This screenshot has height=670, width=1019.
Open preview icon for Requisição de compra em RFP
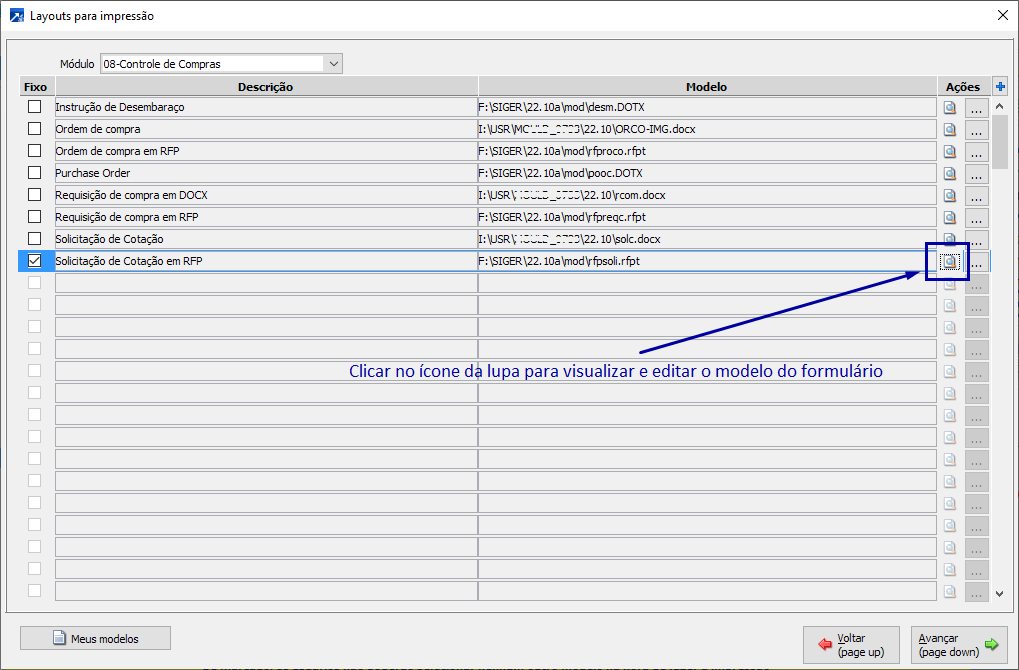(949, 218)
